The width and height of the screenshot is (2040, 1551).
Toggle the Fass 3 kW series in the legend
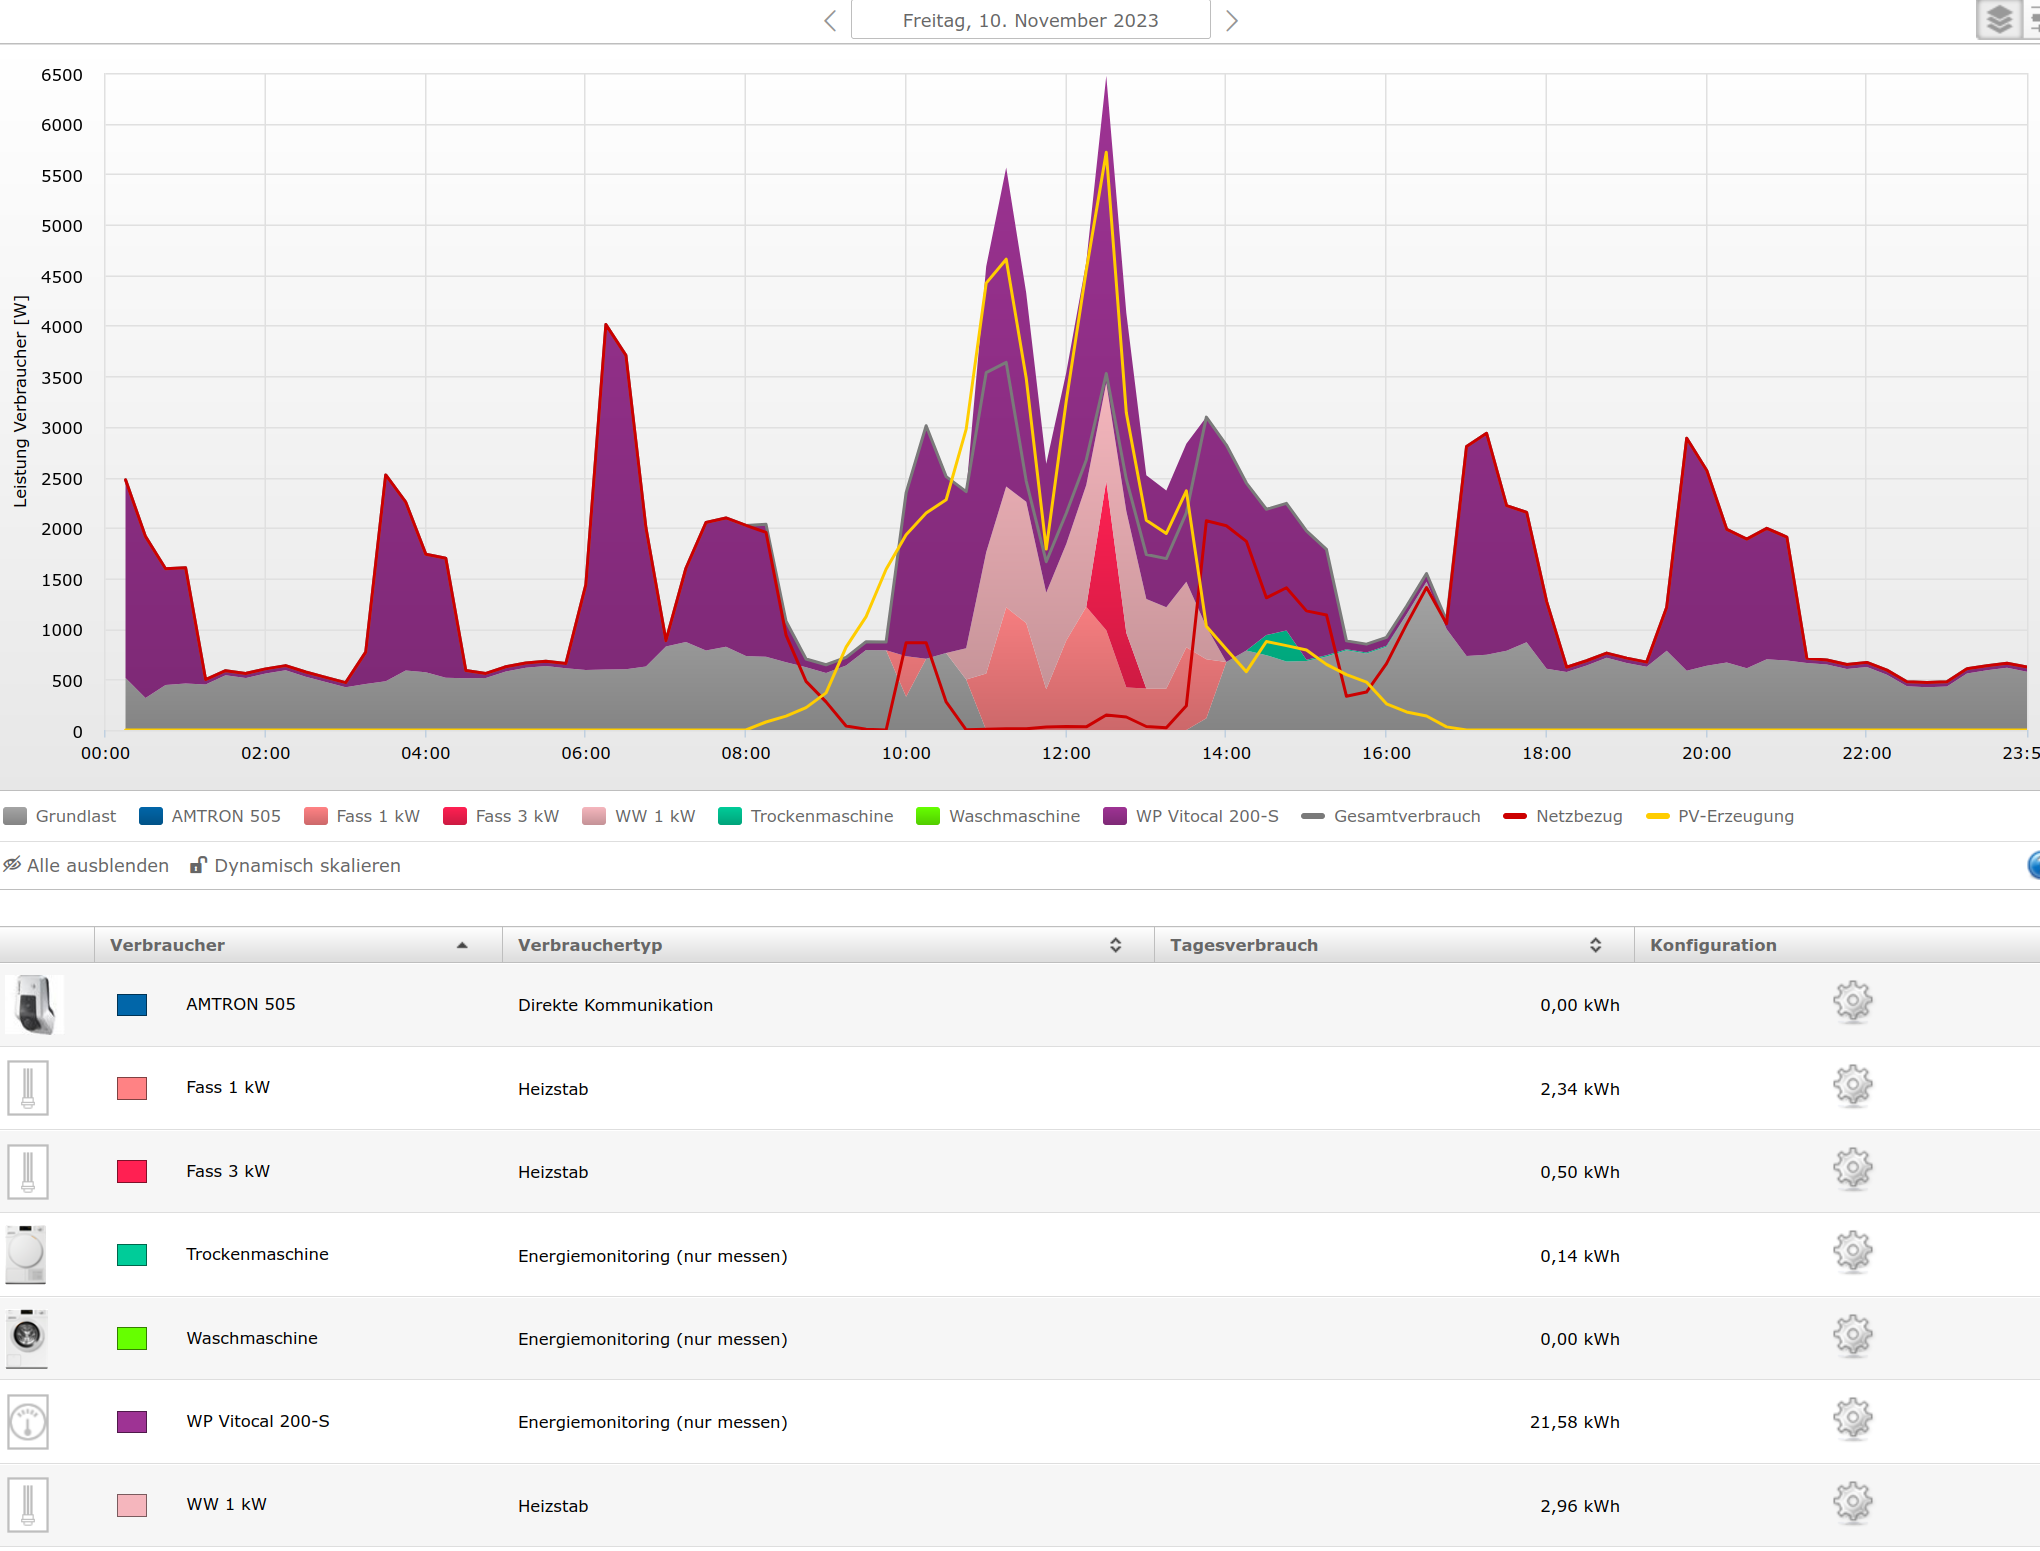pyautogui.click(x=501, y=816)
